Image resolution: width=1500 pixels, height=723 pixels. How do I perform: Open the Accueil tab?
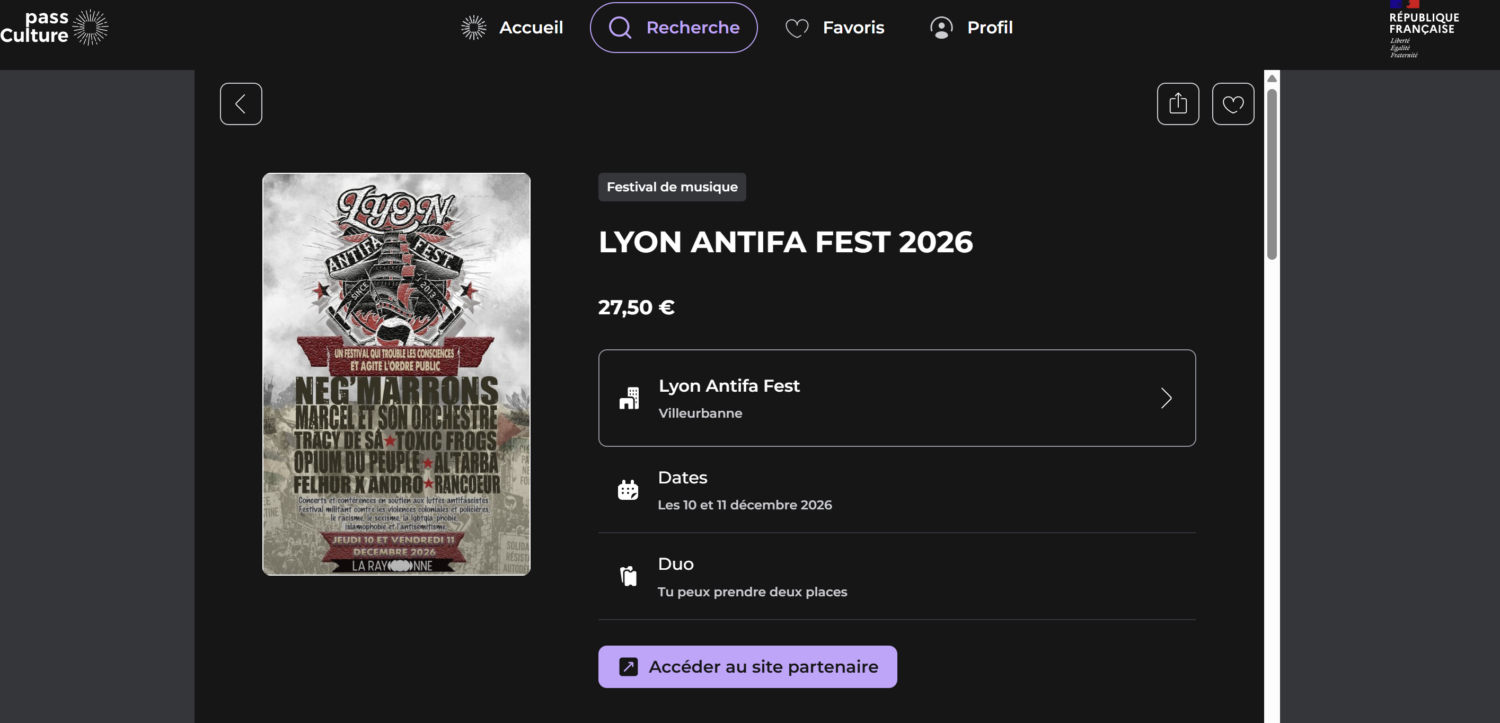click(512, 28)
